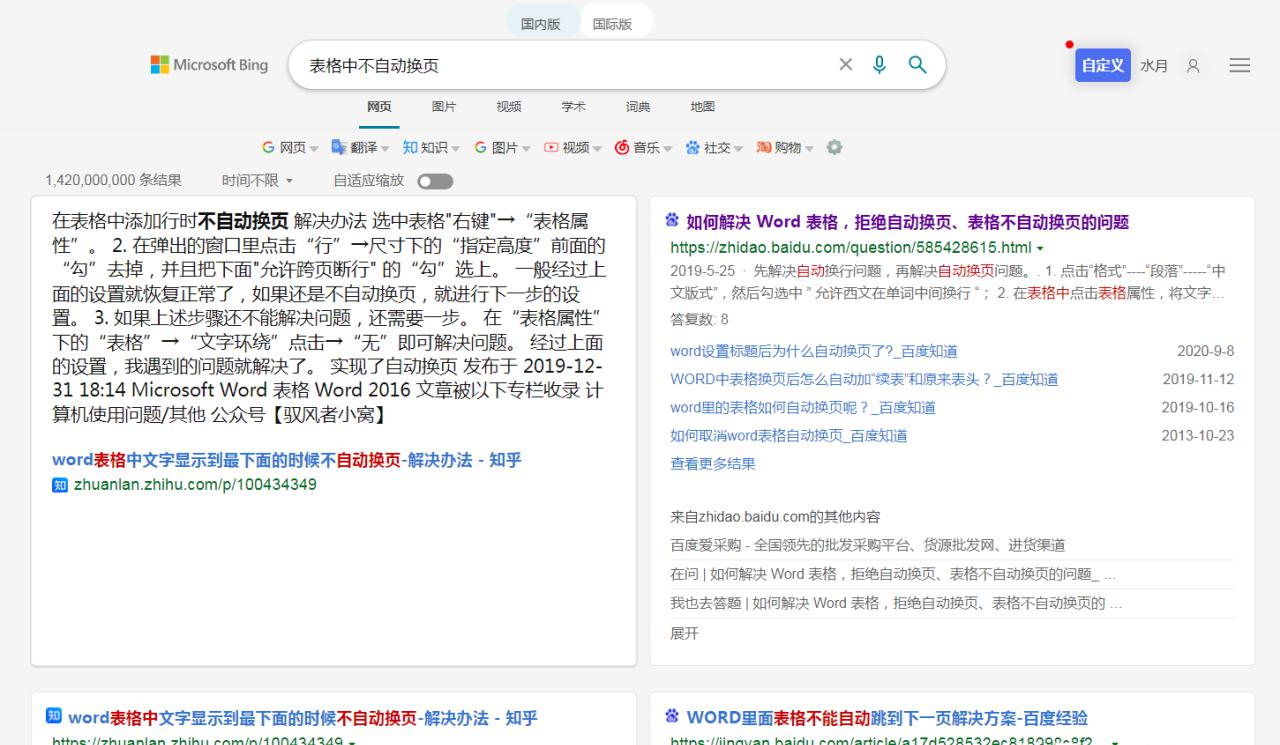
Task: Open word里的表格如何自动换页呢 link
Action: [x=803, y=407]
